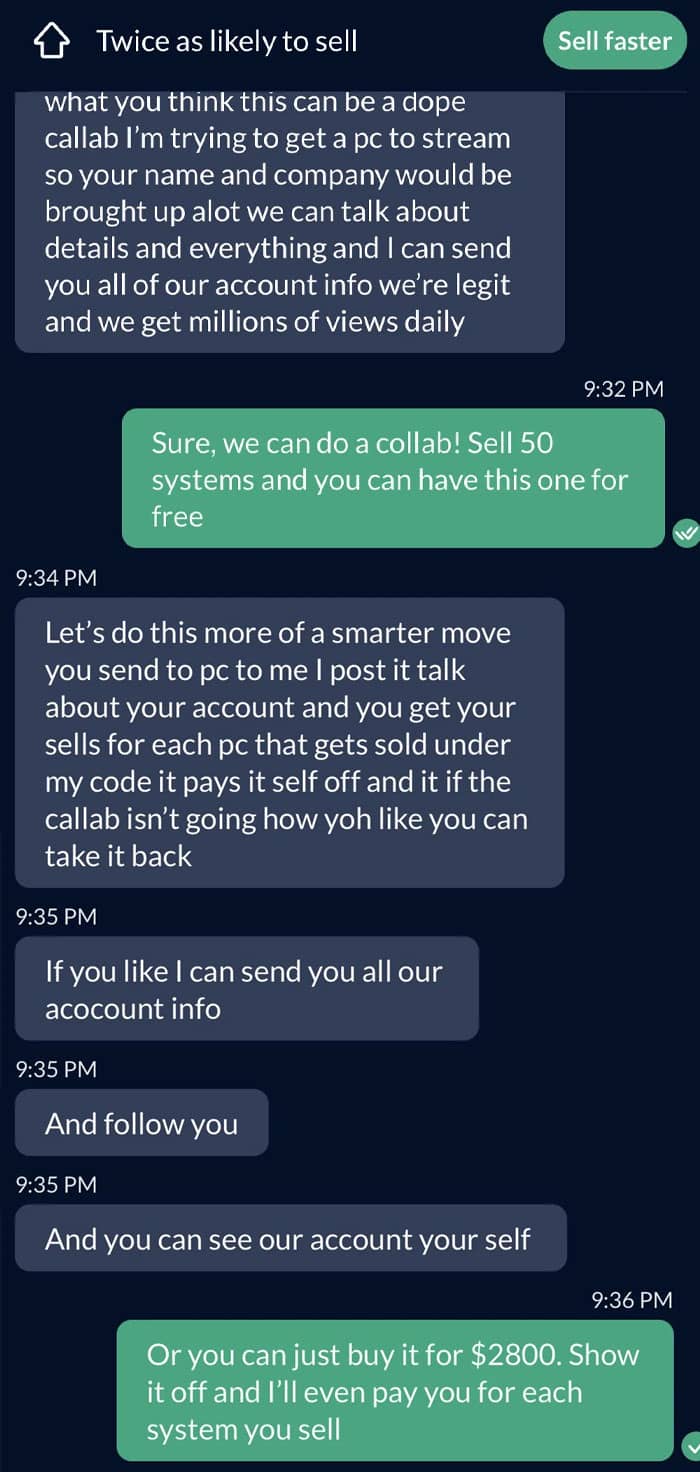Image resolution: width=700 pixels, height=1472 pixels.
Task: Tap the double-check read receipt icon
Action: point(686,532)
